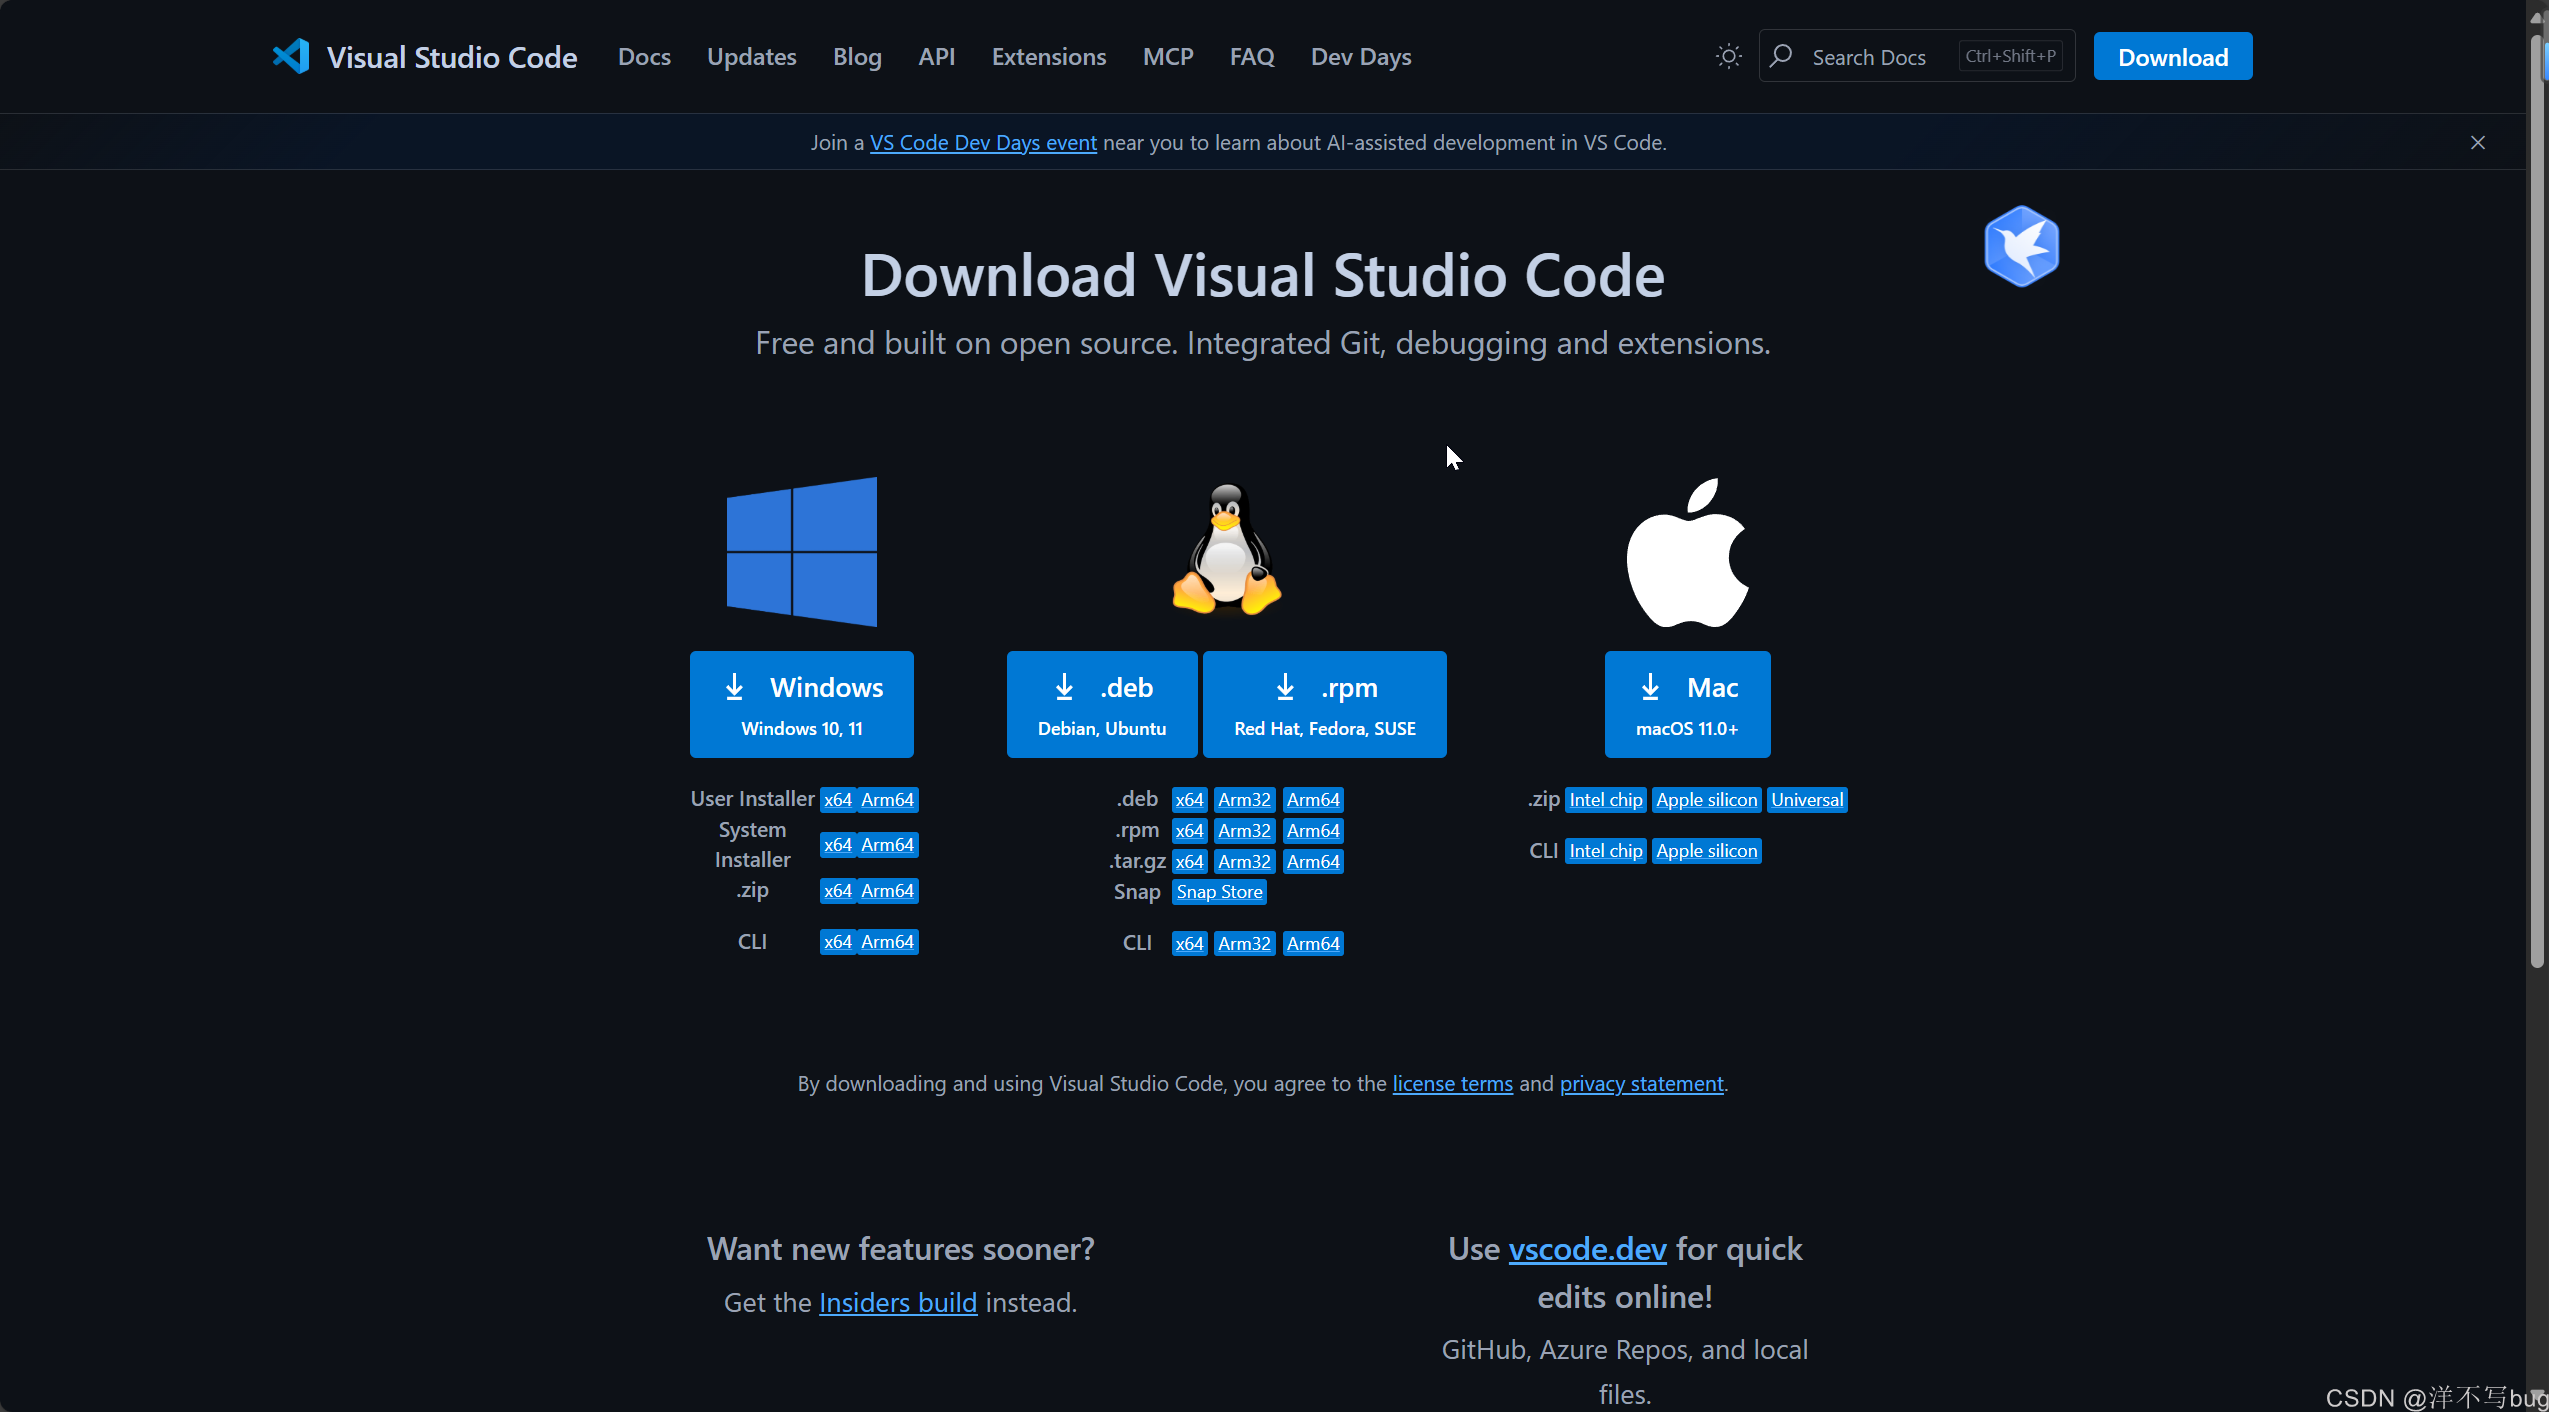Click the Visual Studio Code logo icon
Image resolution: width=2549 pixels, height=1412 pixels.
[291, 56]
